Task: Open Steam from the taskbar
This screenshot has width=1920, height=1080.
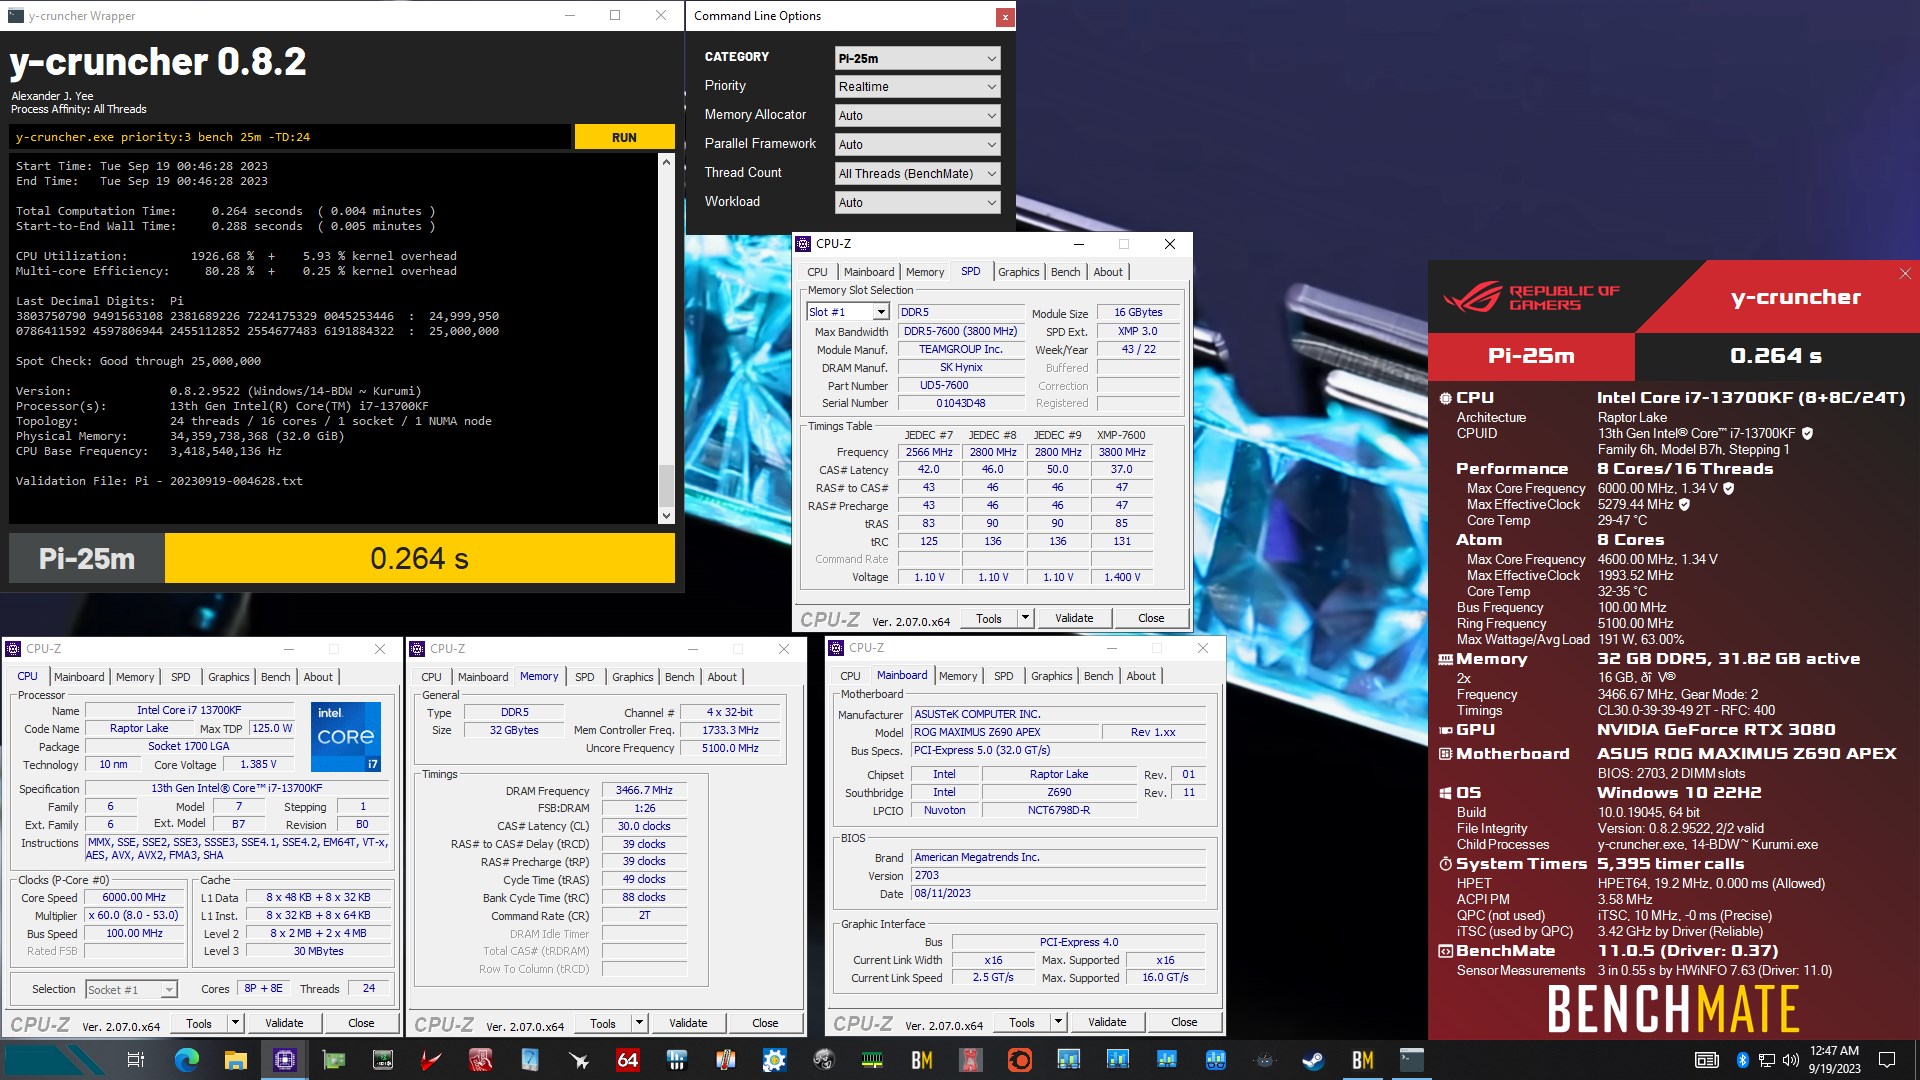Action: [1313, 1060]
